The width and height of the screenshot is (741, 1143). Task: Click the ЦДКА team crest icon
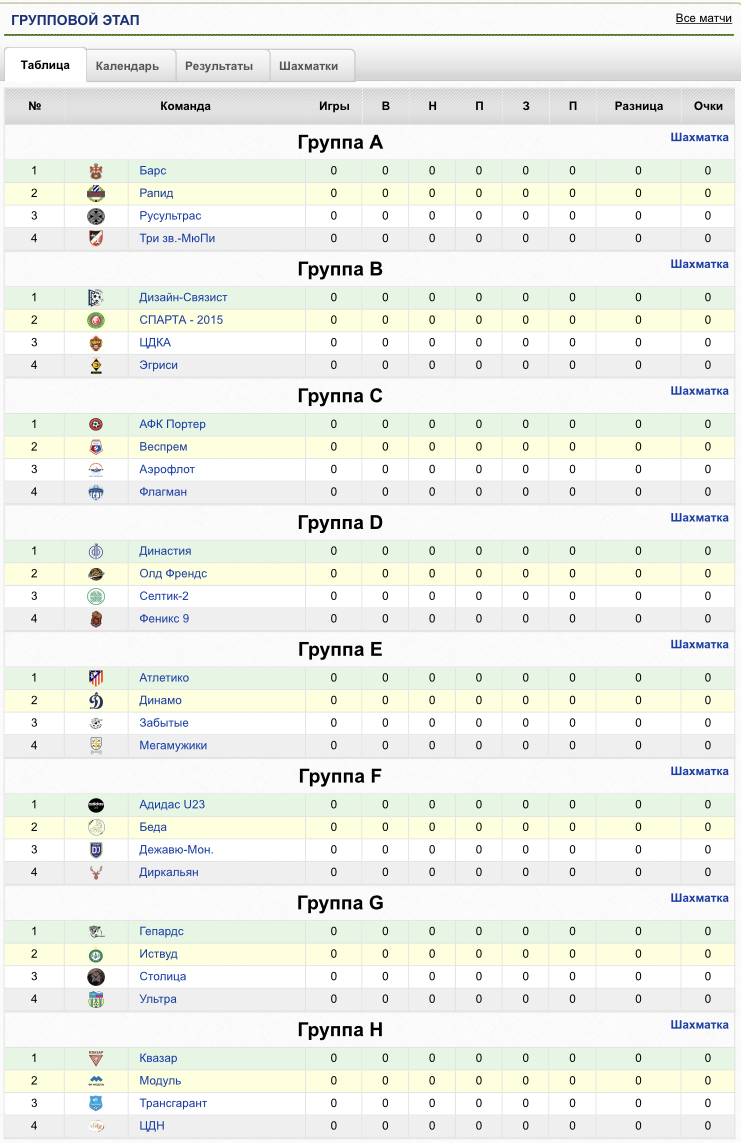click(96, 343)
